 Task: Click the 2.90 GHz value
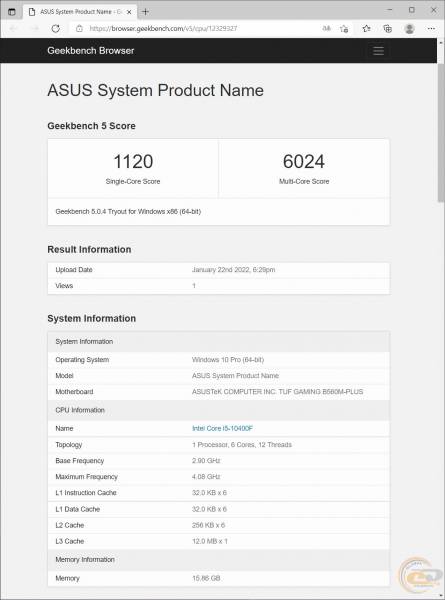pyautogui.click(x=206, y=461)
